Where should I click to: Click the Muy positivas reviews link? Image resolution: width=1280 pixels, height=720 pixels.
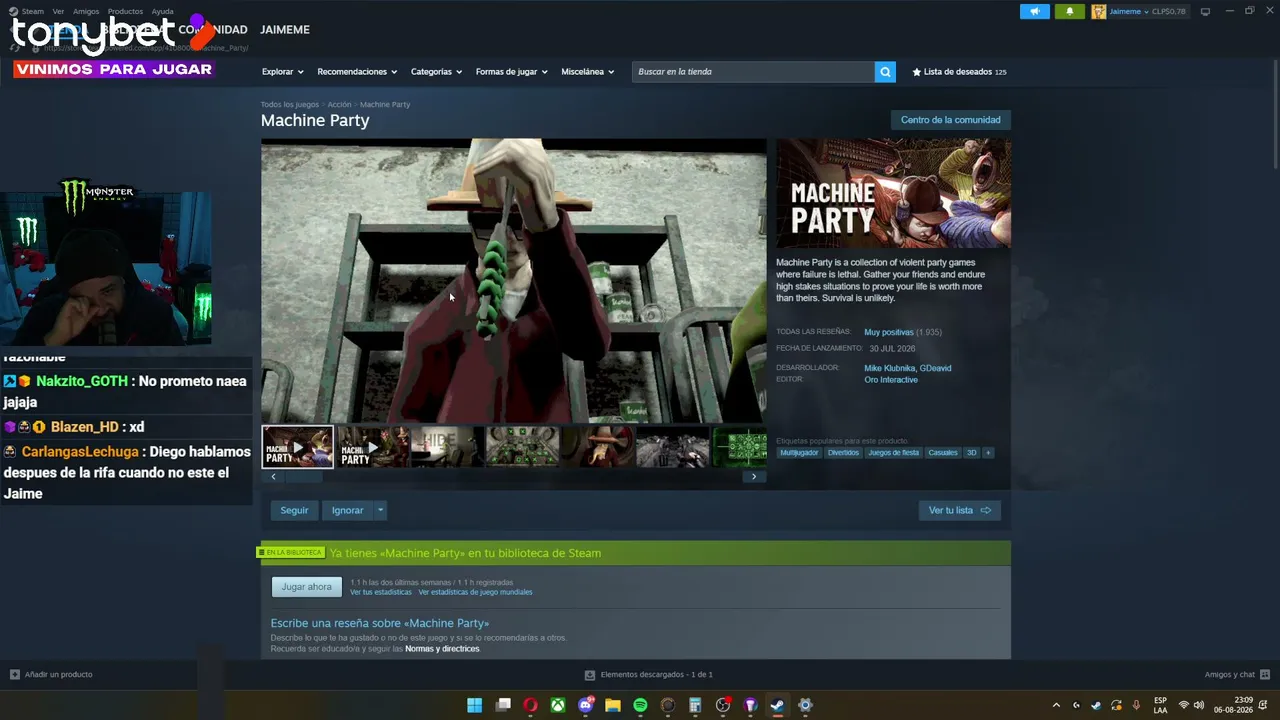(x=889, y=332)
